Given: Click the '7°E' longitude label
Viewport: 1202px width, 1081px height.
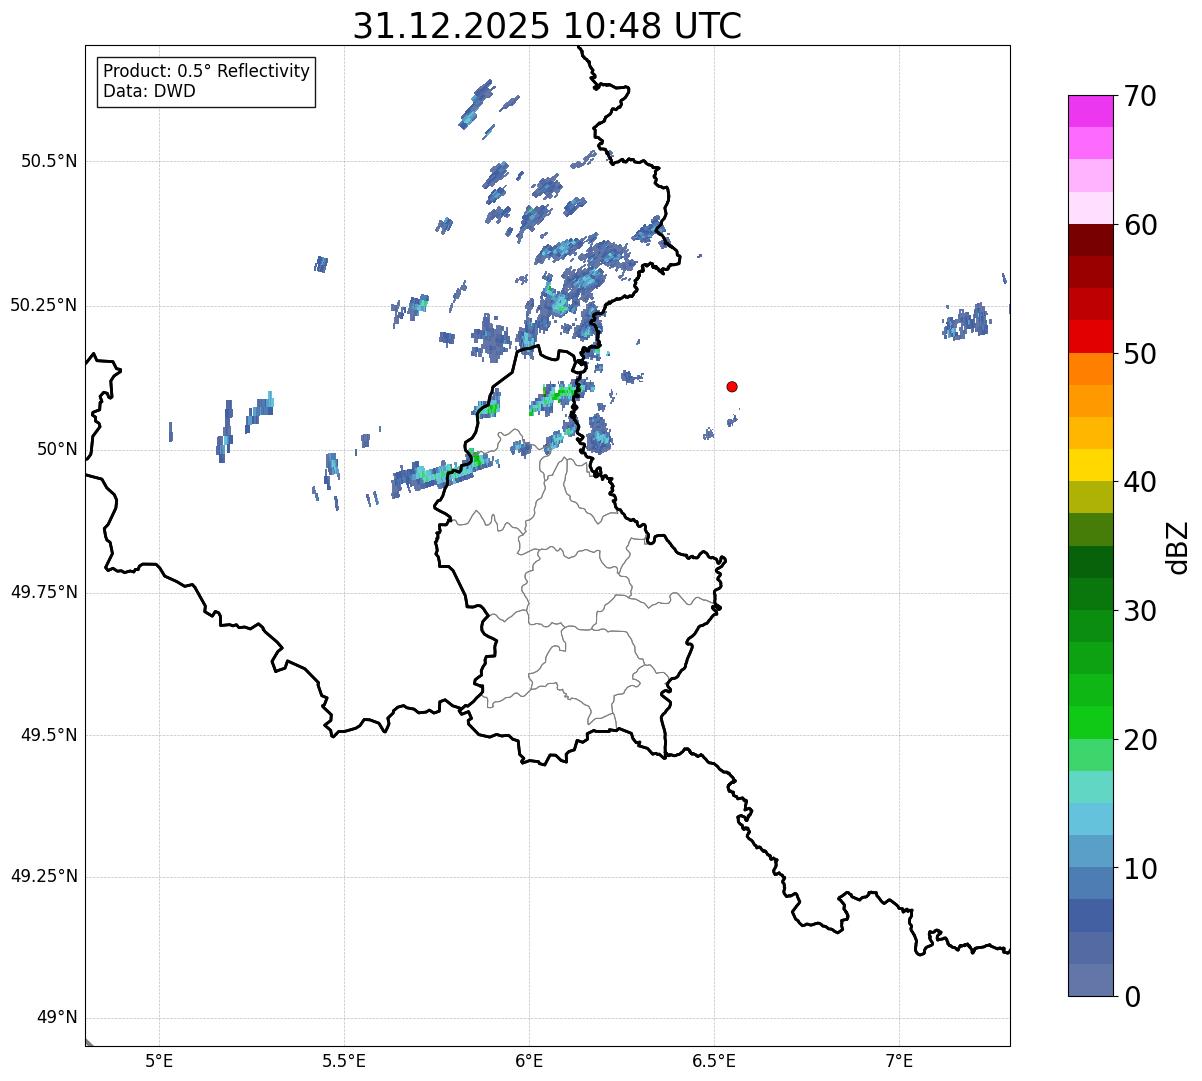Looking at the screenshot, I should (899, 1060).
